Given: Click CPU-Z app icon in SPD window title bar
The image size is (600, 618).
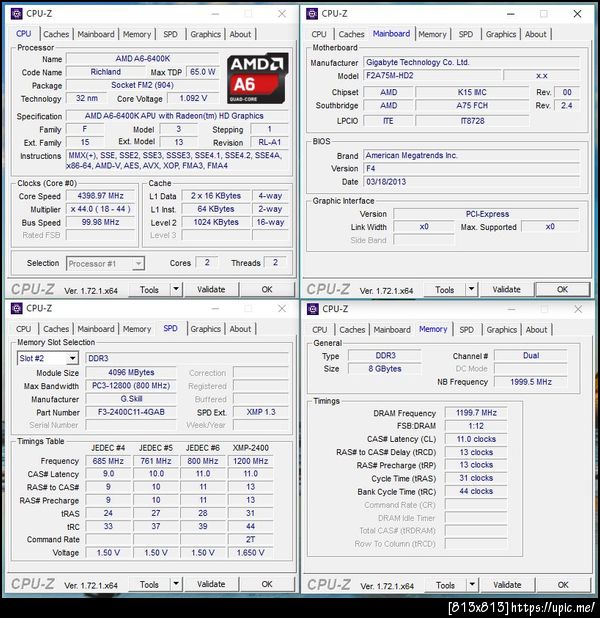Looking at the screenshot, I should tap(16, 308).
